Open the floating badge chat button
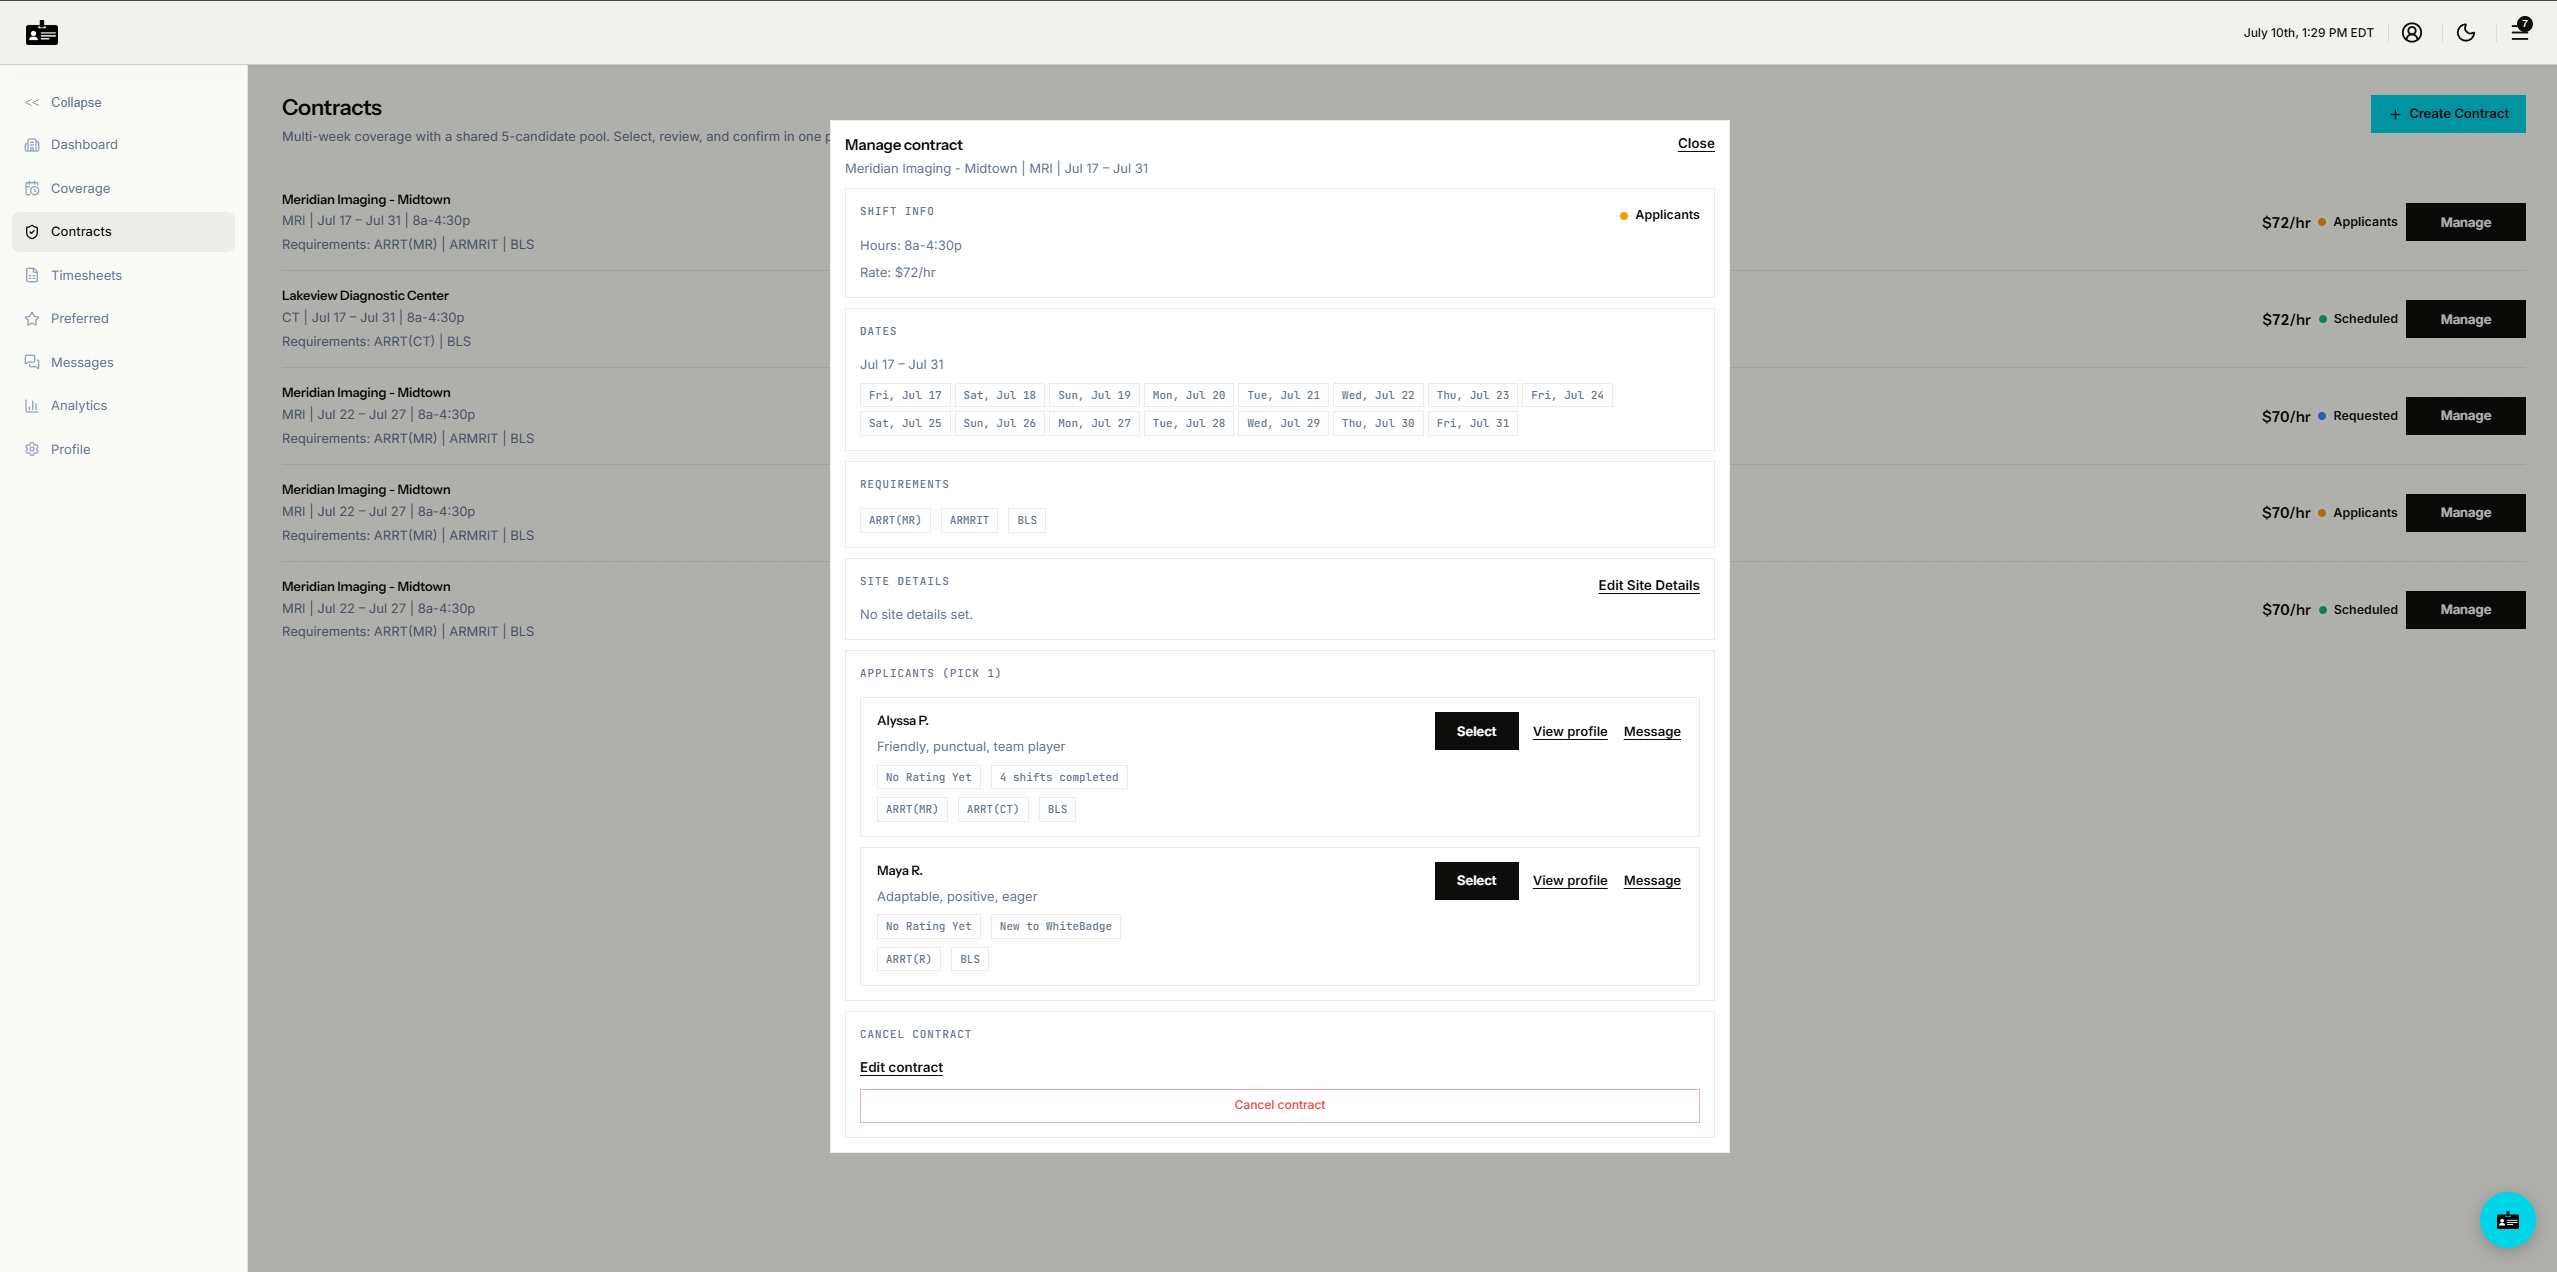Viewport: 2557px width, 1272px height. point(2507,1220)
